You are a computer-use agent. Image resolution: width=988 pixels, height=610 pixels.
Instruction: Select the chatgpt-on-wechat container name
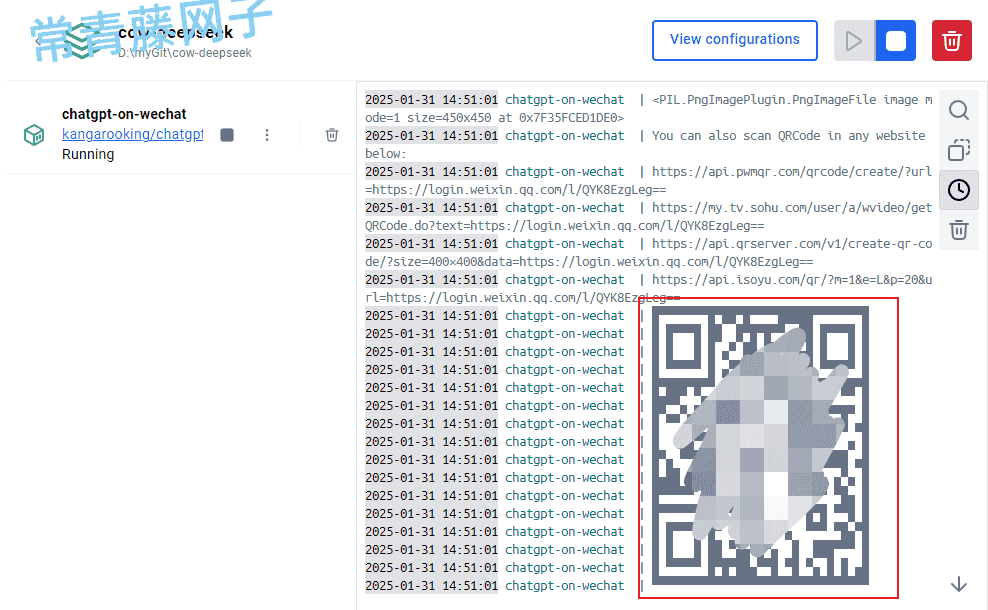[124, 114]
